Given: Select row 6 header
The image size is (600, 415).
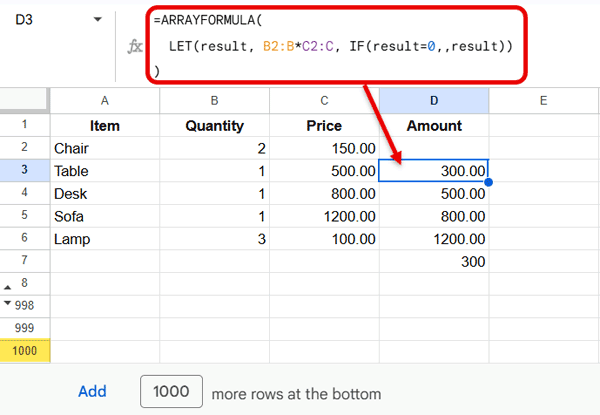Looking at the screenshot, I should (24, 238).
